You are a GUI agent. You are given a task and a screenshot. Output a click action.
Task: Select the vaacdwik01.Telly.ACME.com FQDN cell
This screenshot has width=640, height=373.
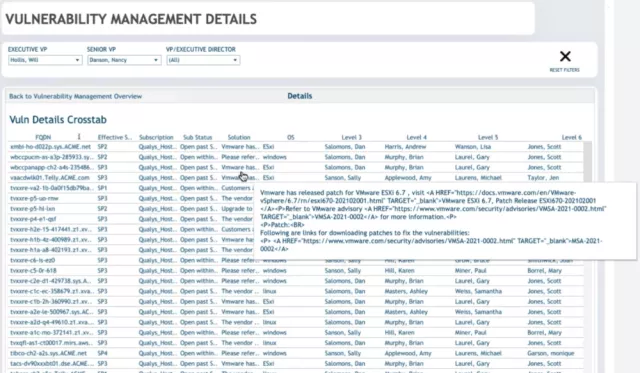50,178
